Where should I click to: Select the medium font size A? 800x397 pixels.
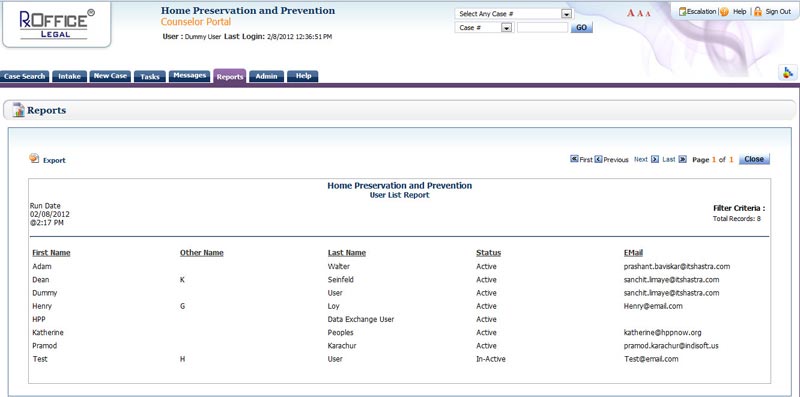[x=640, y=14]
